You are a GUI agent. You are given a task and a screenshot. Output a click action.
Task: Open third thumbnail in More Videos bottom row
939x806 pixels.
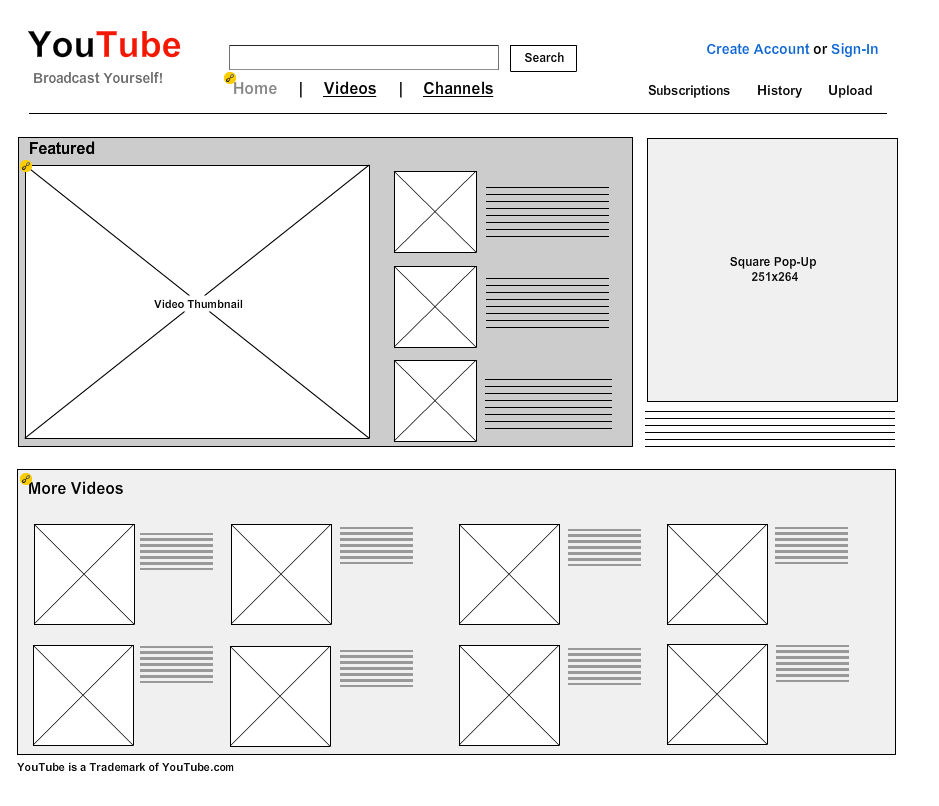click(x=509, y=695)
